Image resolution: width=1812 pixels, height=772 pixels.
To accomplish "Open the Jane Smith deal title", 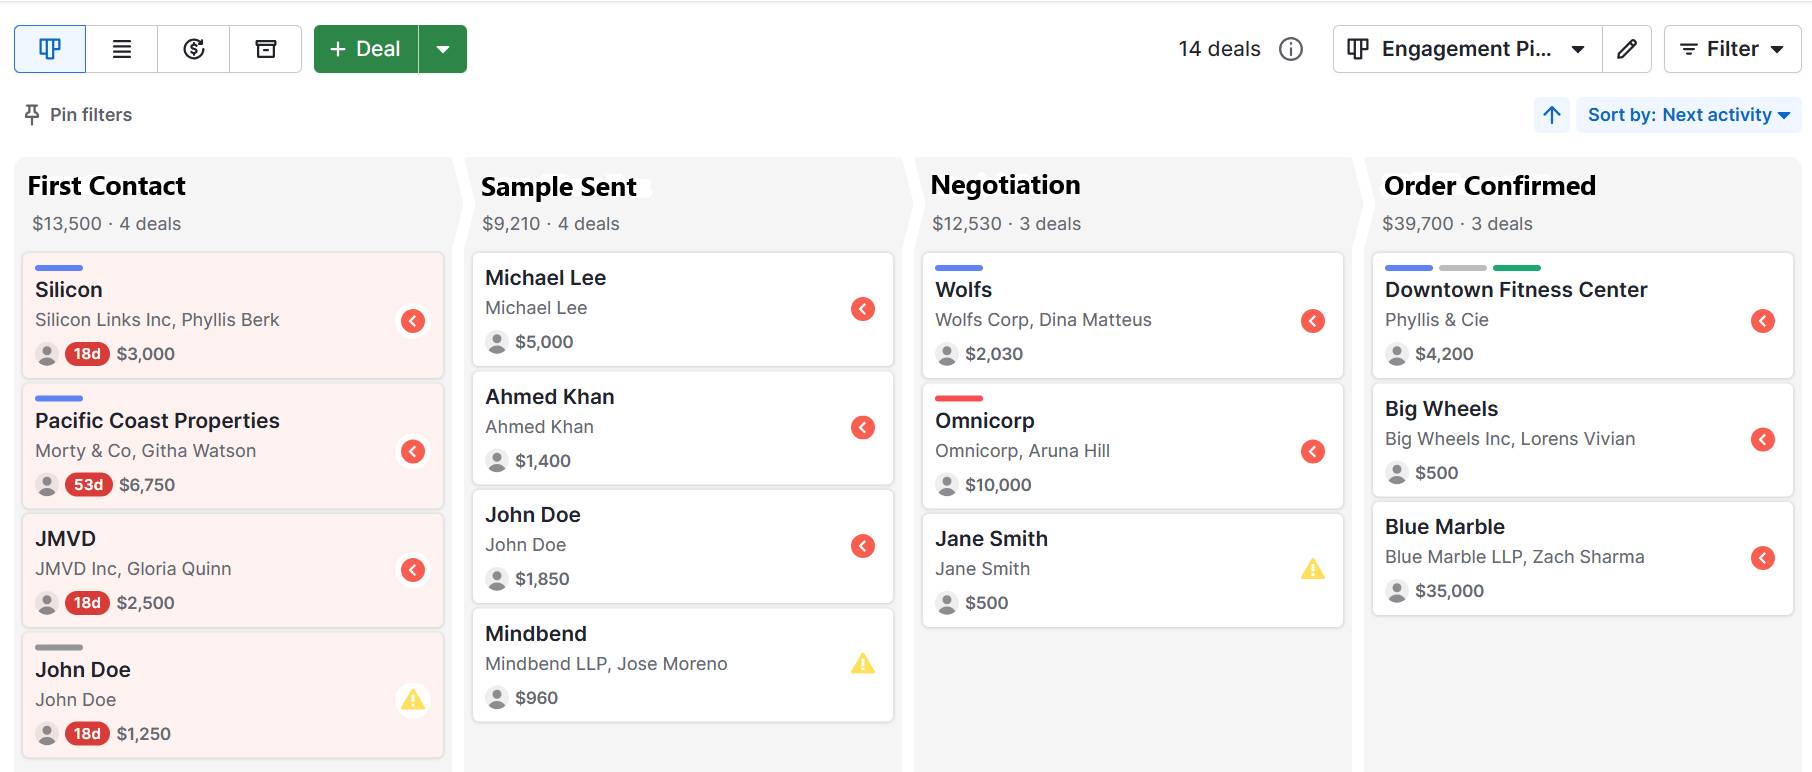I will pyautogui.click(x=991, y=539).
